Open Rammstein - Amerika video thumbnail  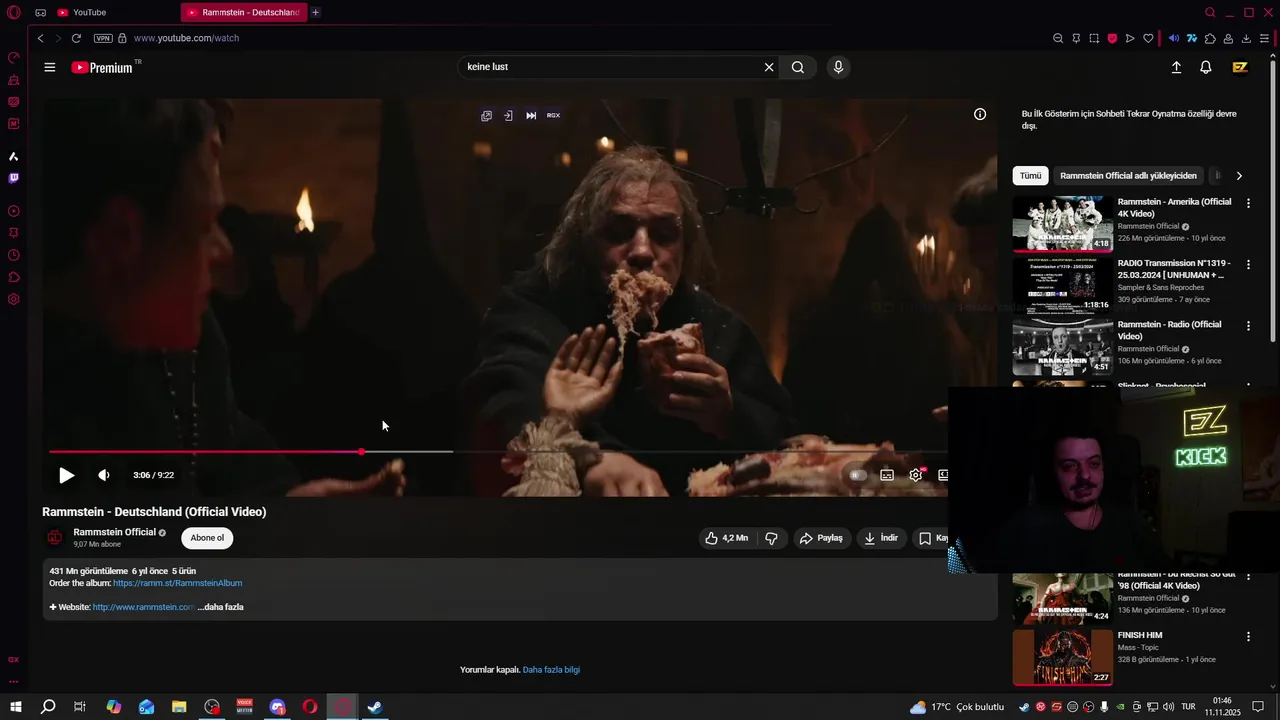click(x=1062, y=223)
